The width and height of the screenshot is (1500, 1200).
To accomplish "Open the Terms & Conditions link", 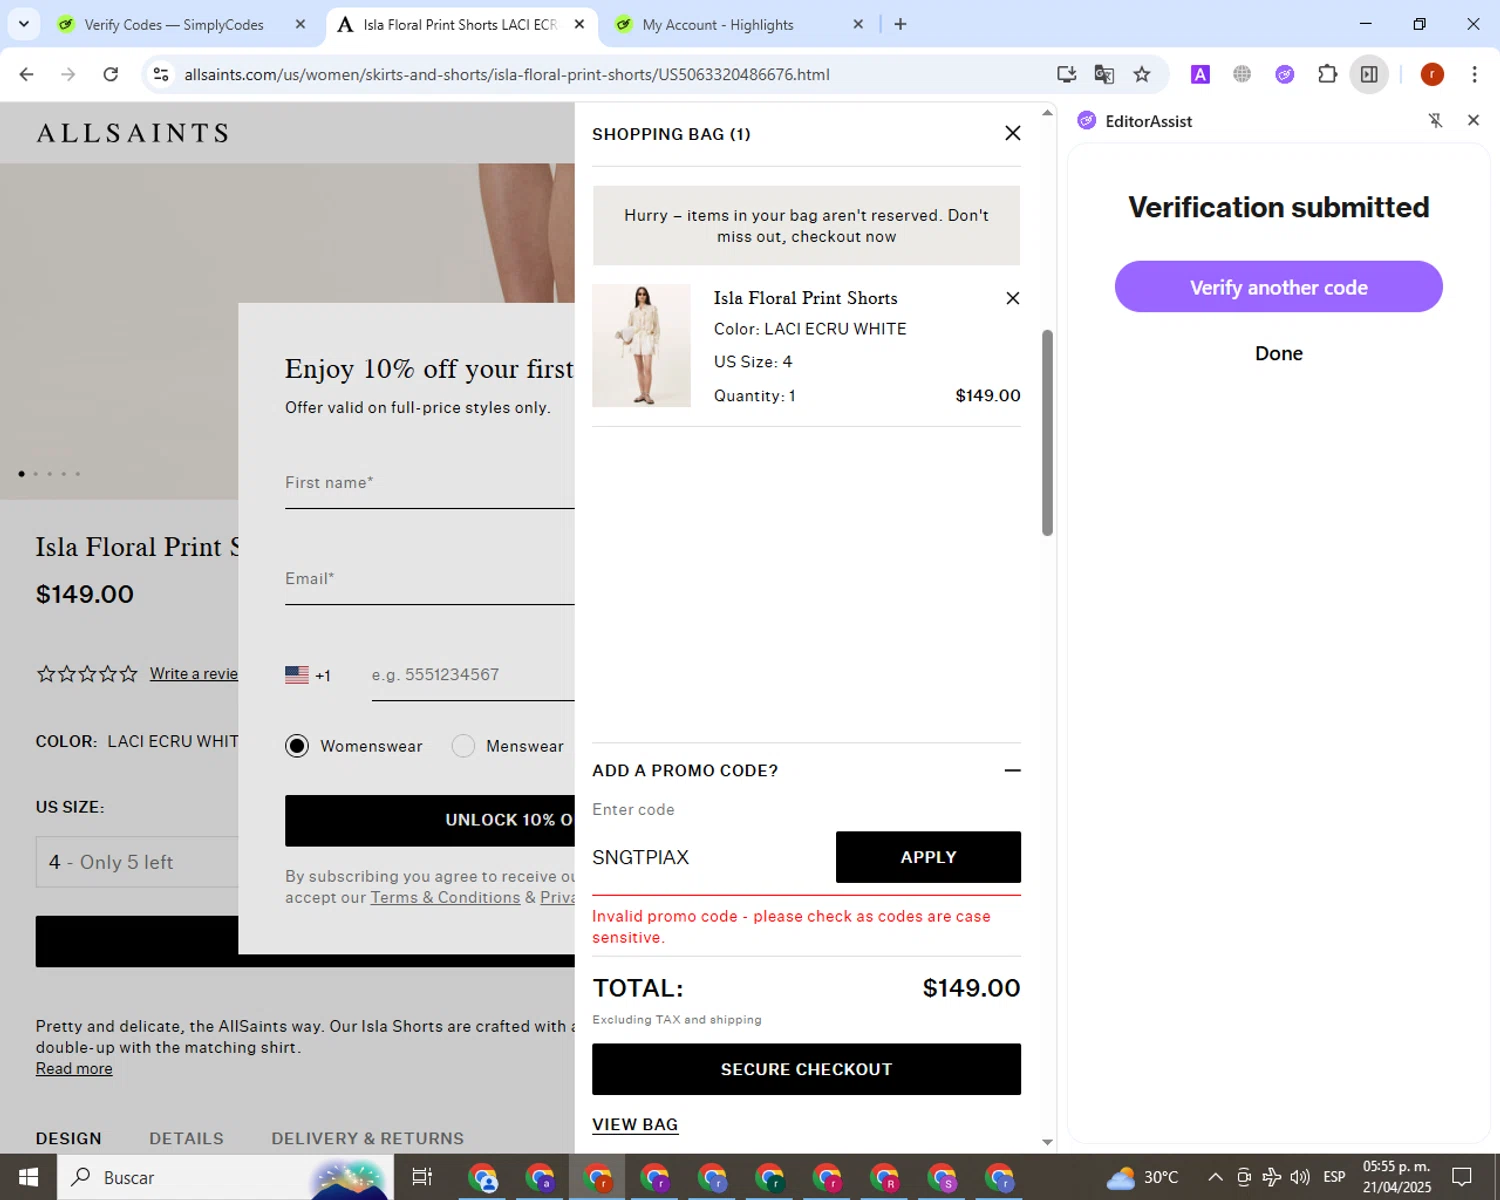I will (x=445, y=897).
